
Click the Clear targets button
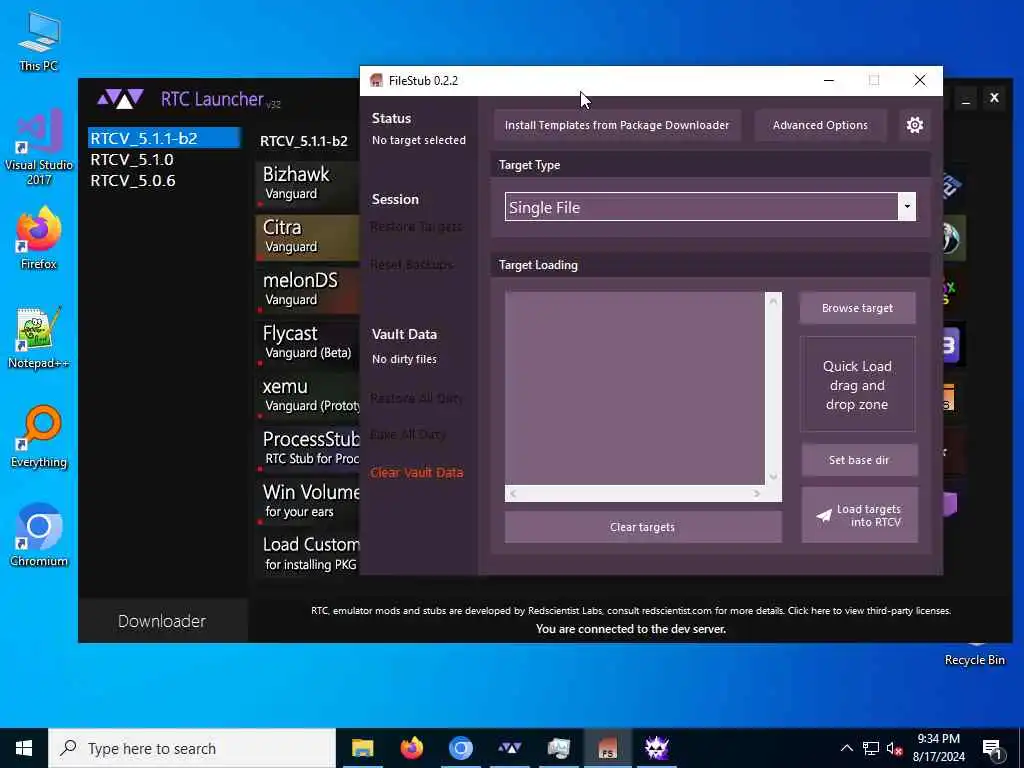(643, 526)
